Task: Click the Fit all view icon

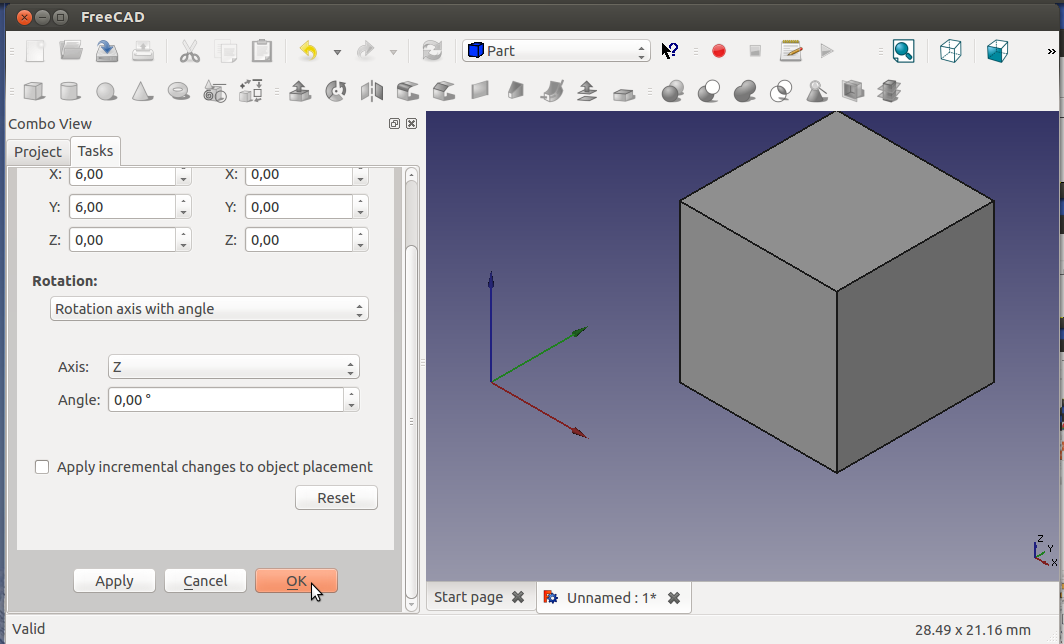Action: point(903,51)
